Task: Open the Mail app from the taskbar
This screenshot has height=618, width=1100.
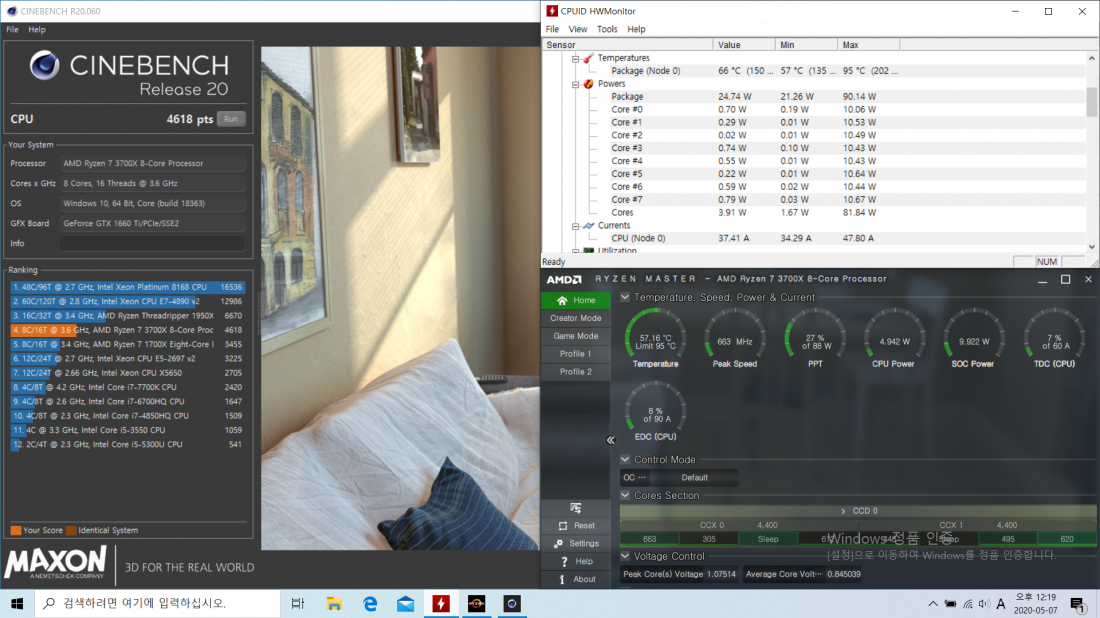Action: [x=405, y=604]
